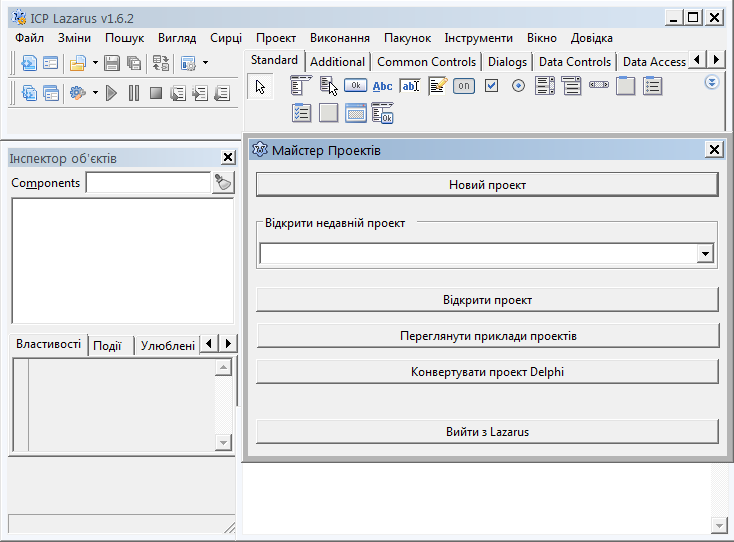Pick the TPanel component
734x542 pixels.
[328, 113]
